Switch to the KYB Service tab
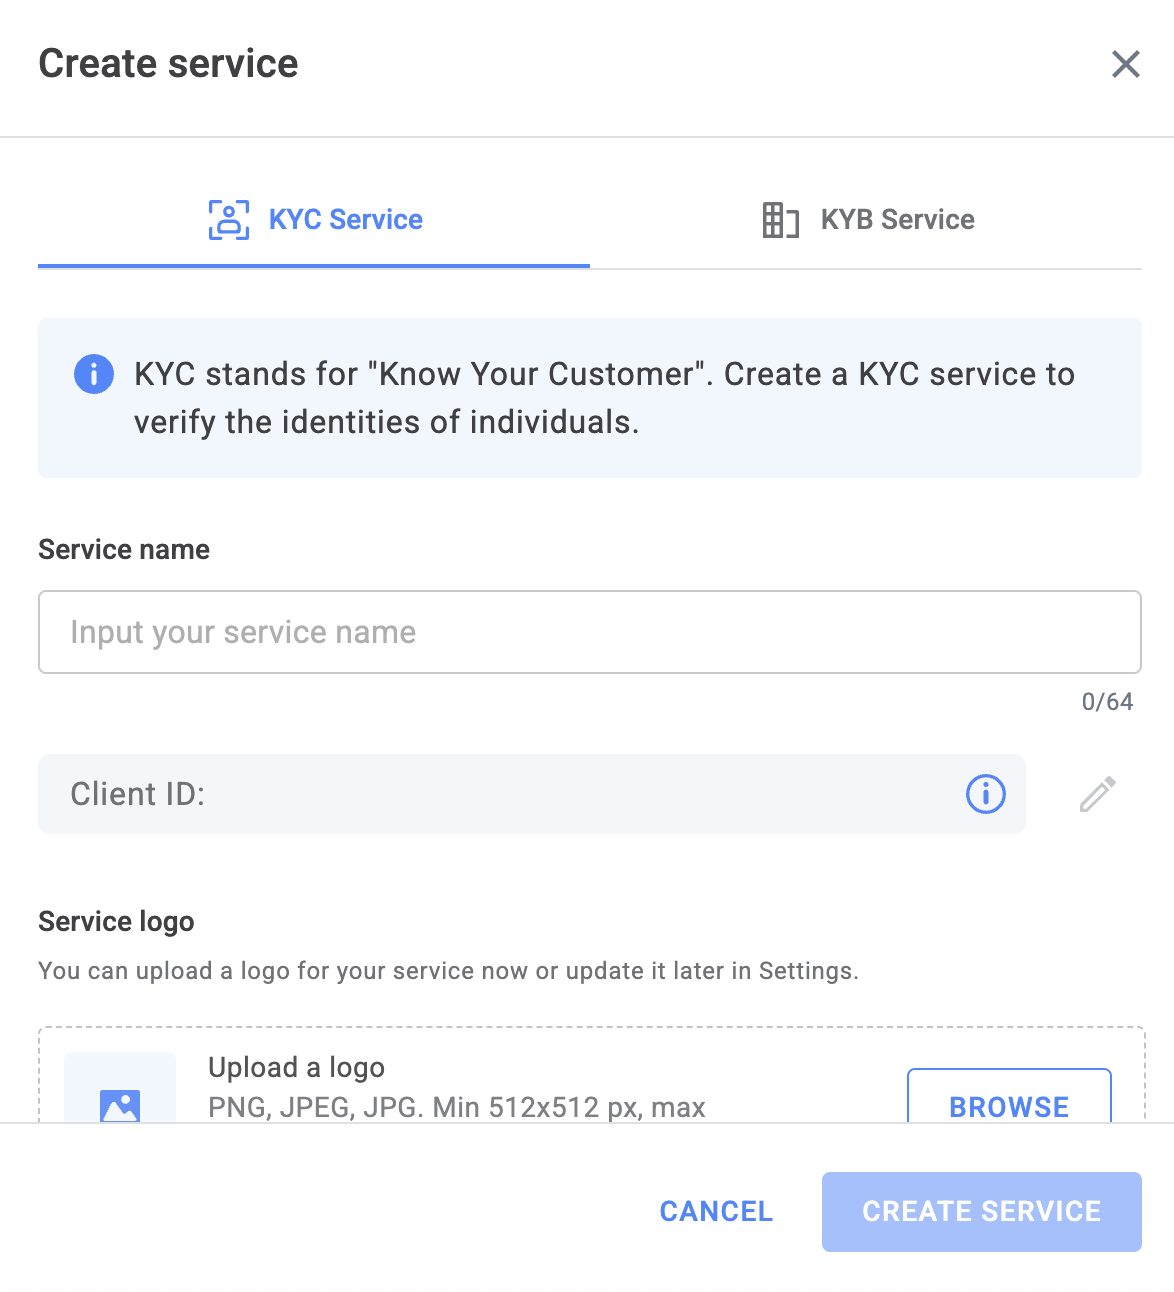The image size is (1174, 1292). coord(866,220)
